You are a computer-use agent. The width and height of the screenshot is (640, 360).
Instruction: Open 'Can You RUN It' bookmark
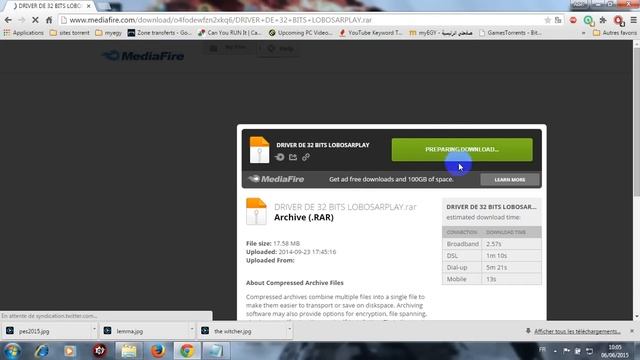click(229, 33)
